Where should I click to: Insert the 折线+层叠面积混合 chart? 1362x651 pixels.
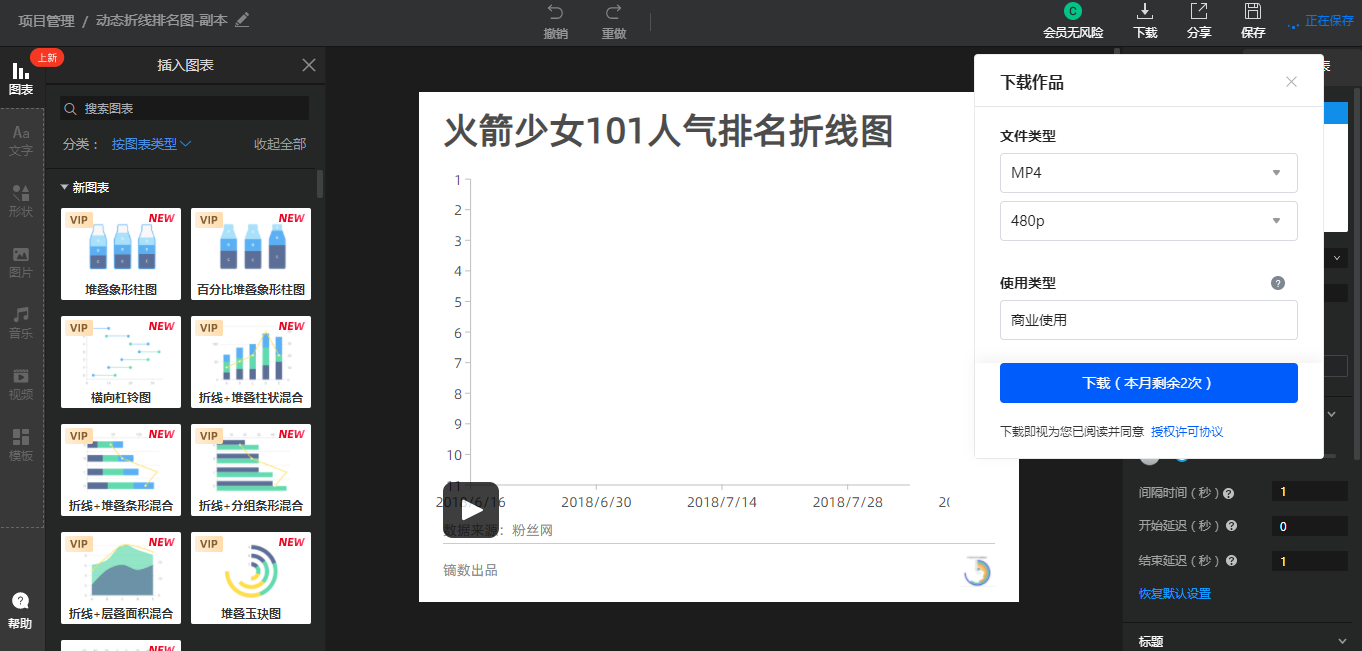[121, 578]
